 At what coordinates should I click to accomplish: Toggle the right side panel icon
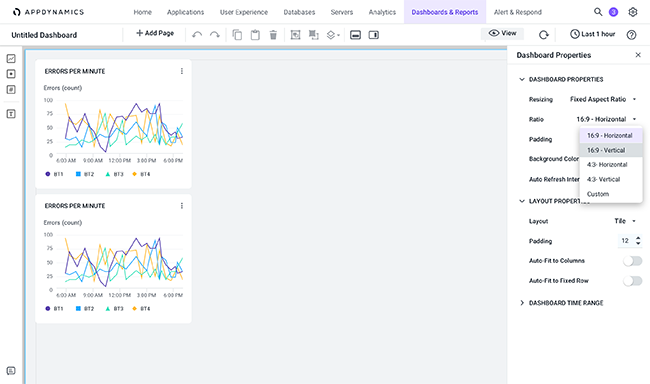tap(374, 35)
